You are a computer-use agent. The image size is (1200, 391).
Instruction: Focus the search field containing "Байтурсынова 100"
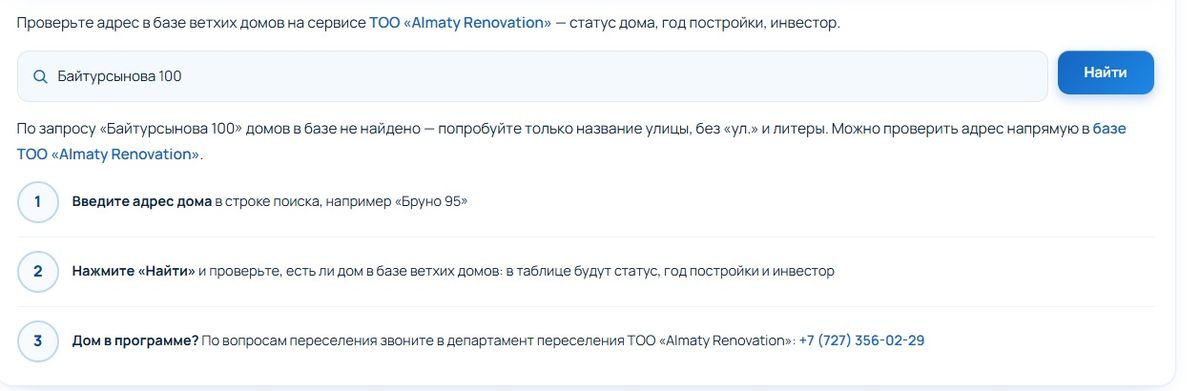point(532,77)
